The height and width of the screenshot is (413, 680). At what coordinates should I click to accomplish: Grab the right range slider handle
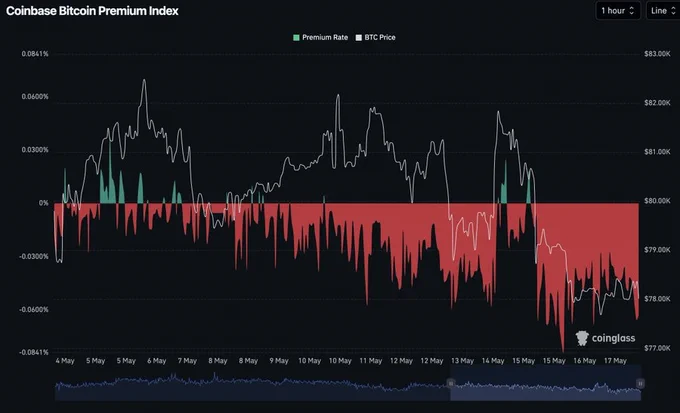pos(640,384)
